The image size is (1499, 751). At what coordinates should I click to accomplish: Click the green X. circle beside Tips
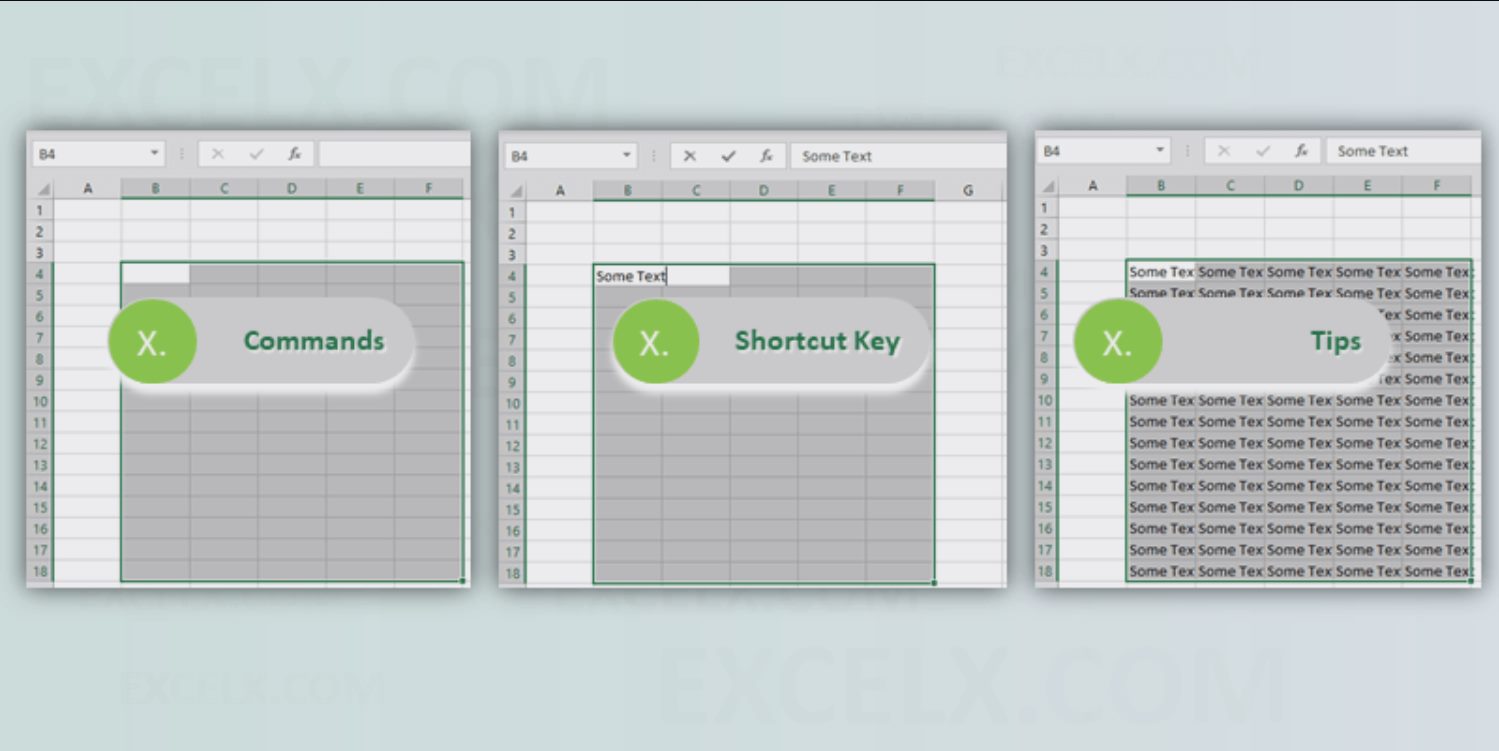coord(1117,342)
